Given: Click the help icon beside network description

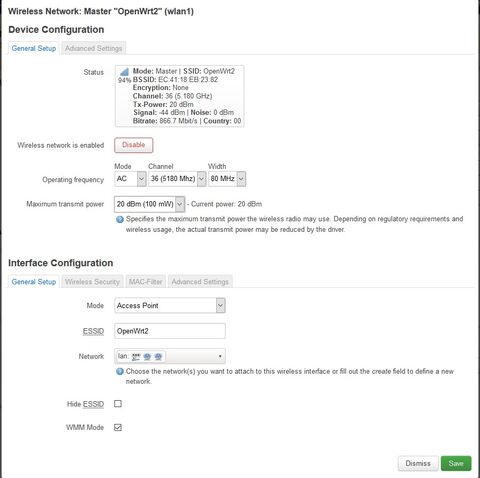Looking at the screenshot, I should [120, 371].
